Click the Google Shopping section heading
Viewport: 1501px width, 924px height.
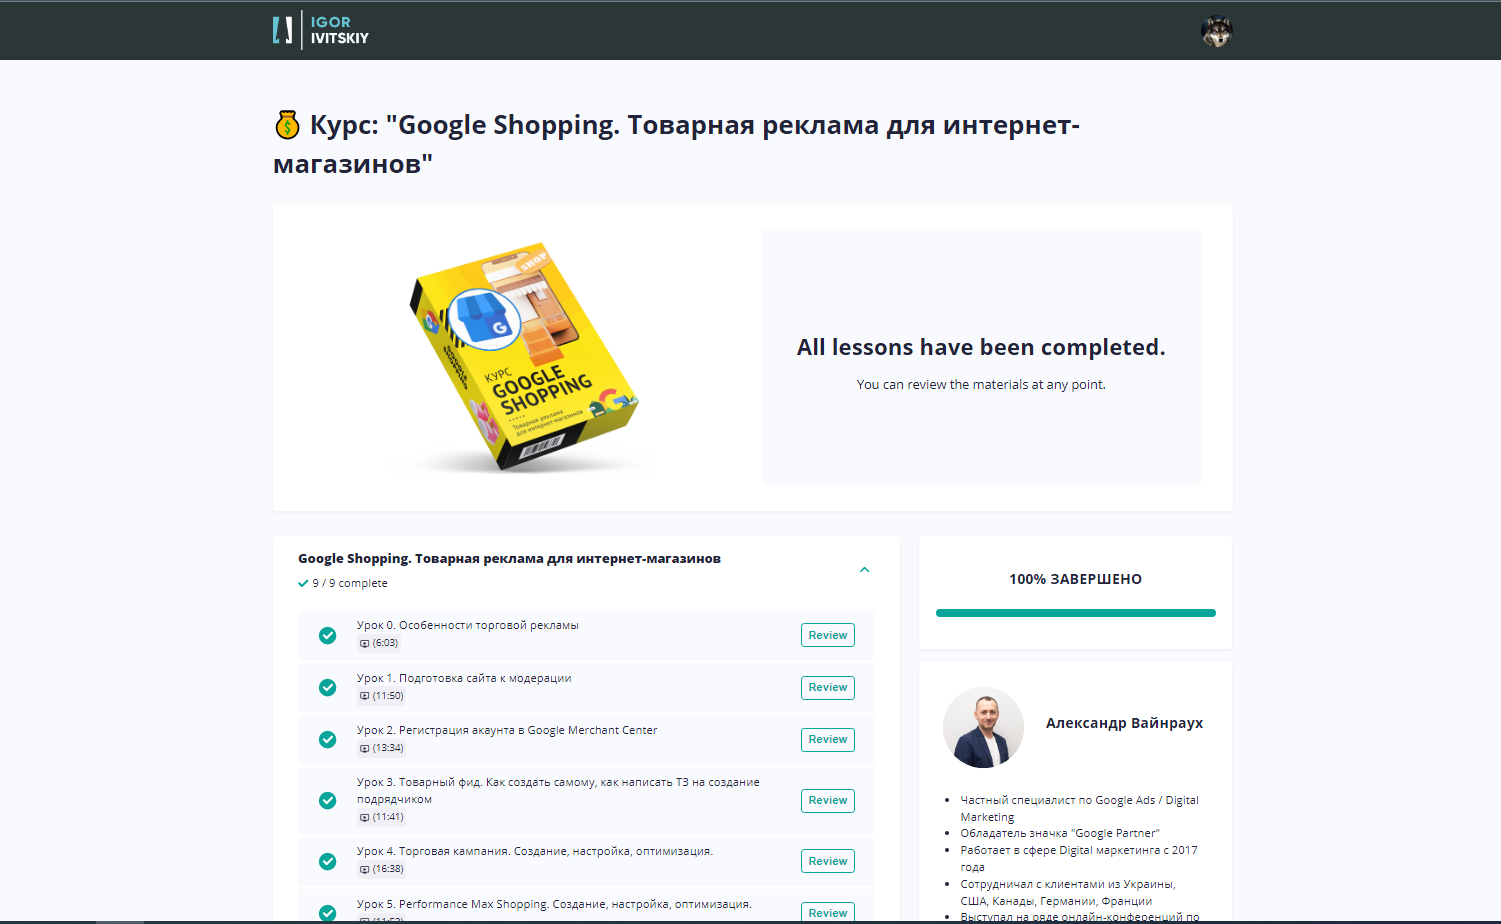point(509,559)
